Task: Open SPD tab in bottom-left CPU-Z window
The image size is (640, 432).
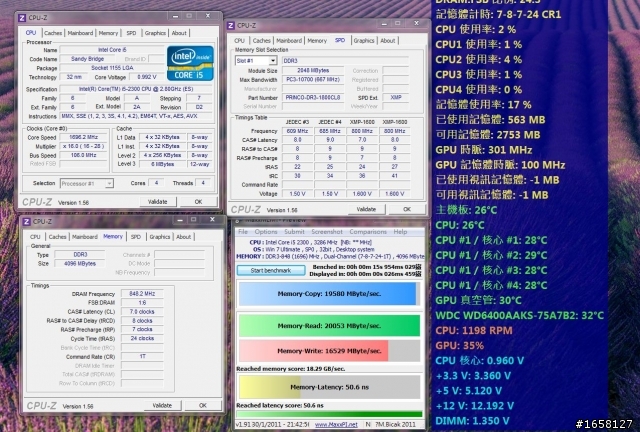Action: tap(136, 236)
